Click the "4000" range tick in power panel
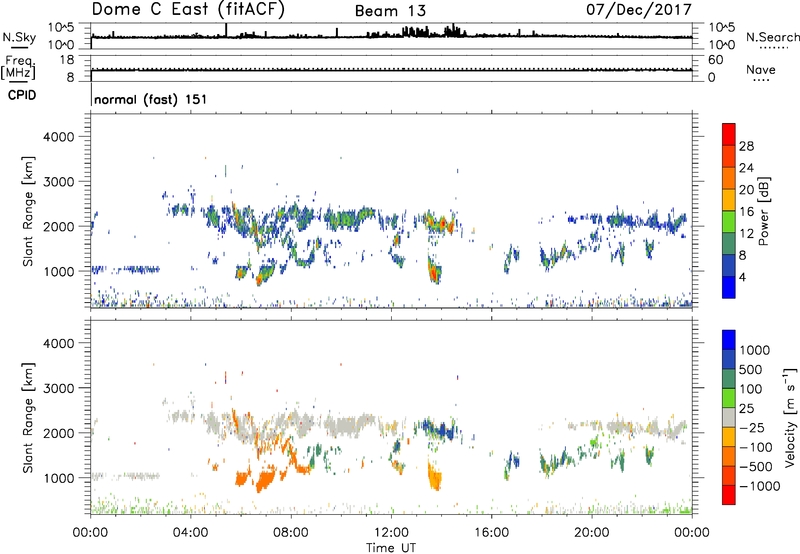800x554 pixels. pos(58,137)
